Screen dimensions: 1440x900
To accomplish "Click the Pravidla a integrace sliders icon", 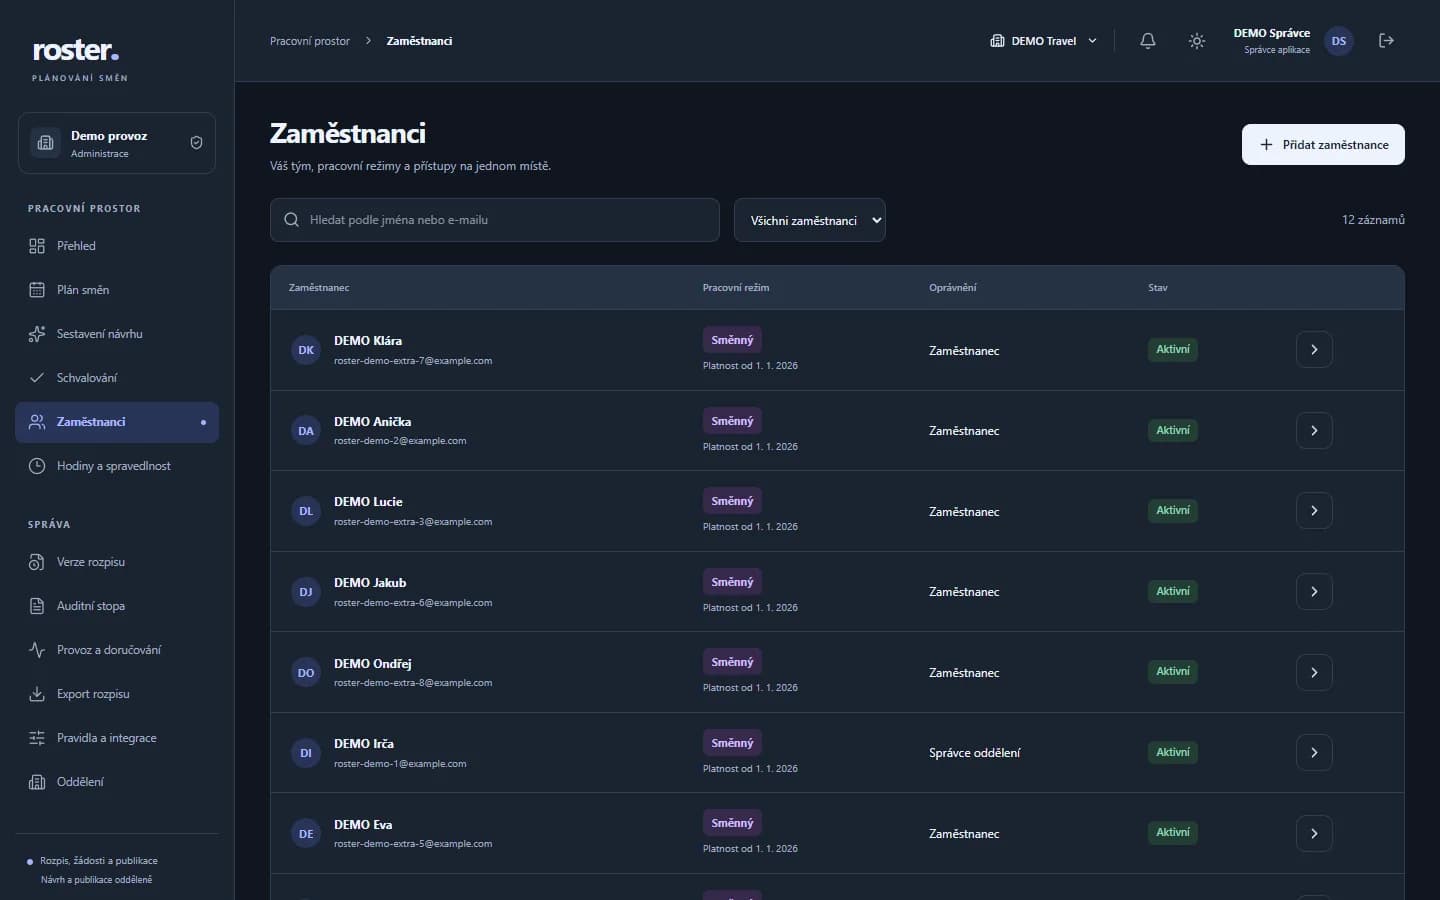I will point(37,738).
